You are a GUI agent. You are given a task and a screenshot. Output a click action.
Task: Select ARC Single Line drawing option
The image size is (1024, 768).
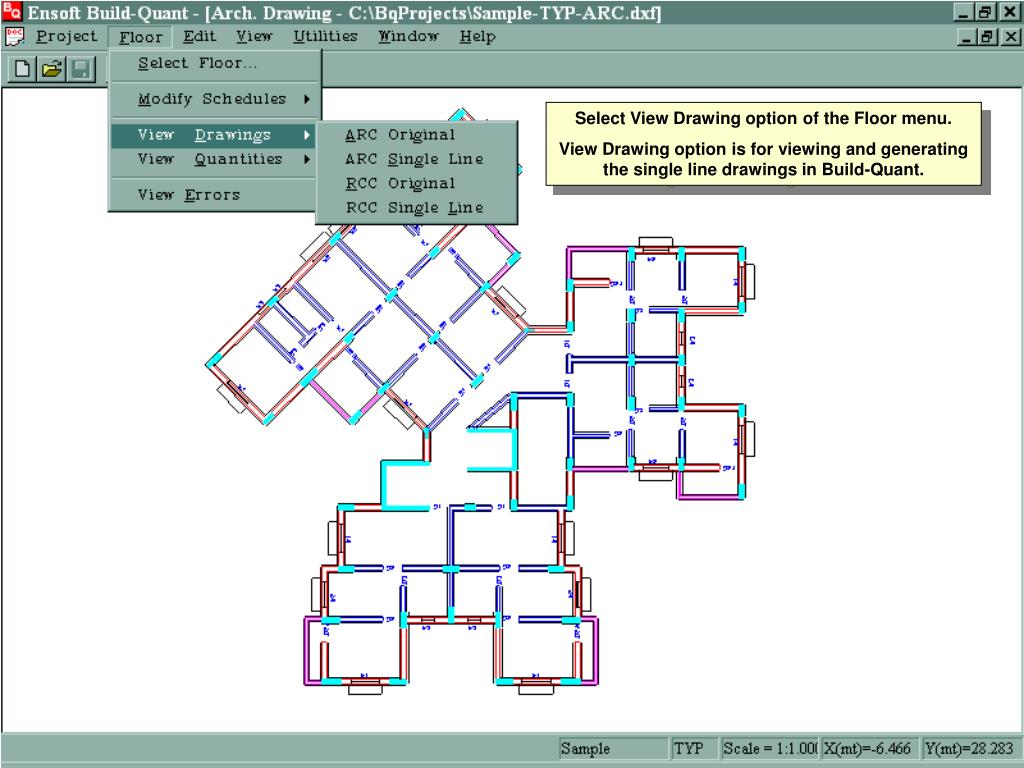[x=414, y=159]
